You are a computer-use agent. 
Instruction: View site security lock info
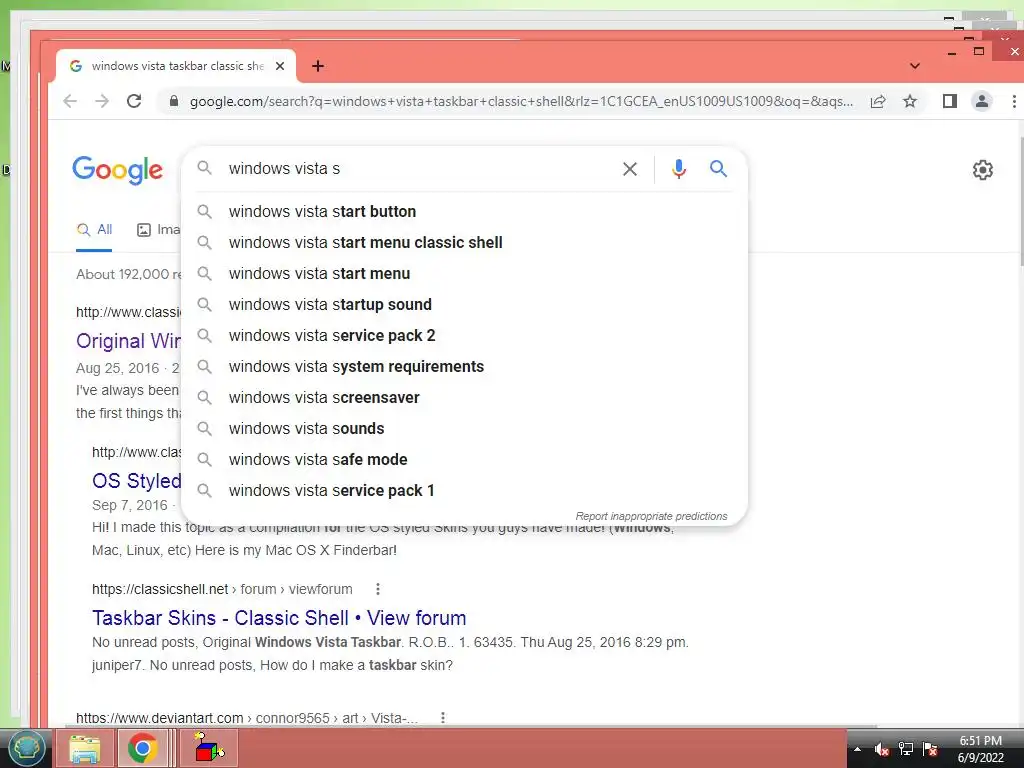click(174, 101)
